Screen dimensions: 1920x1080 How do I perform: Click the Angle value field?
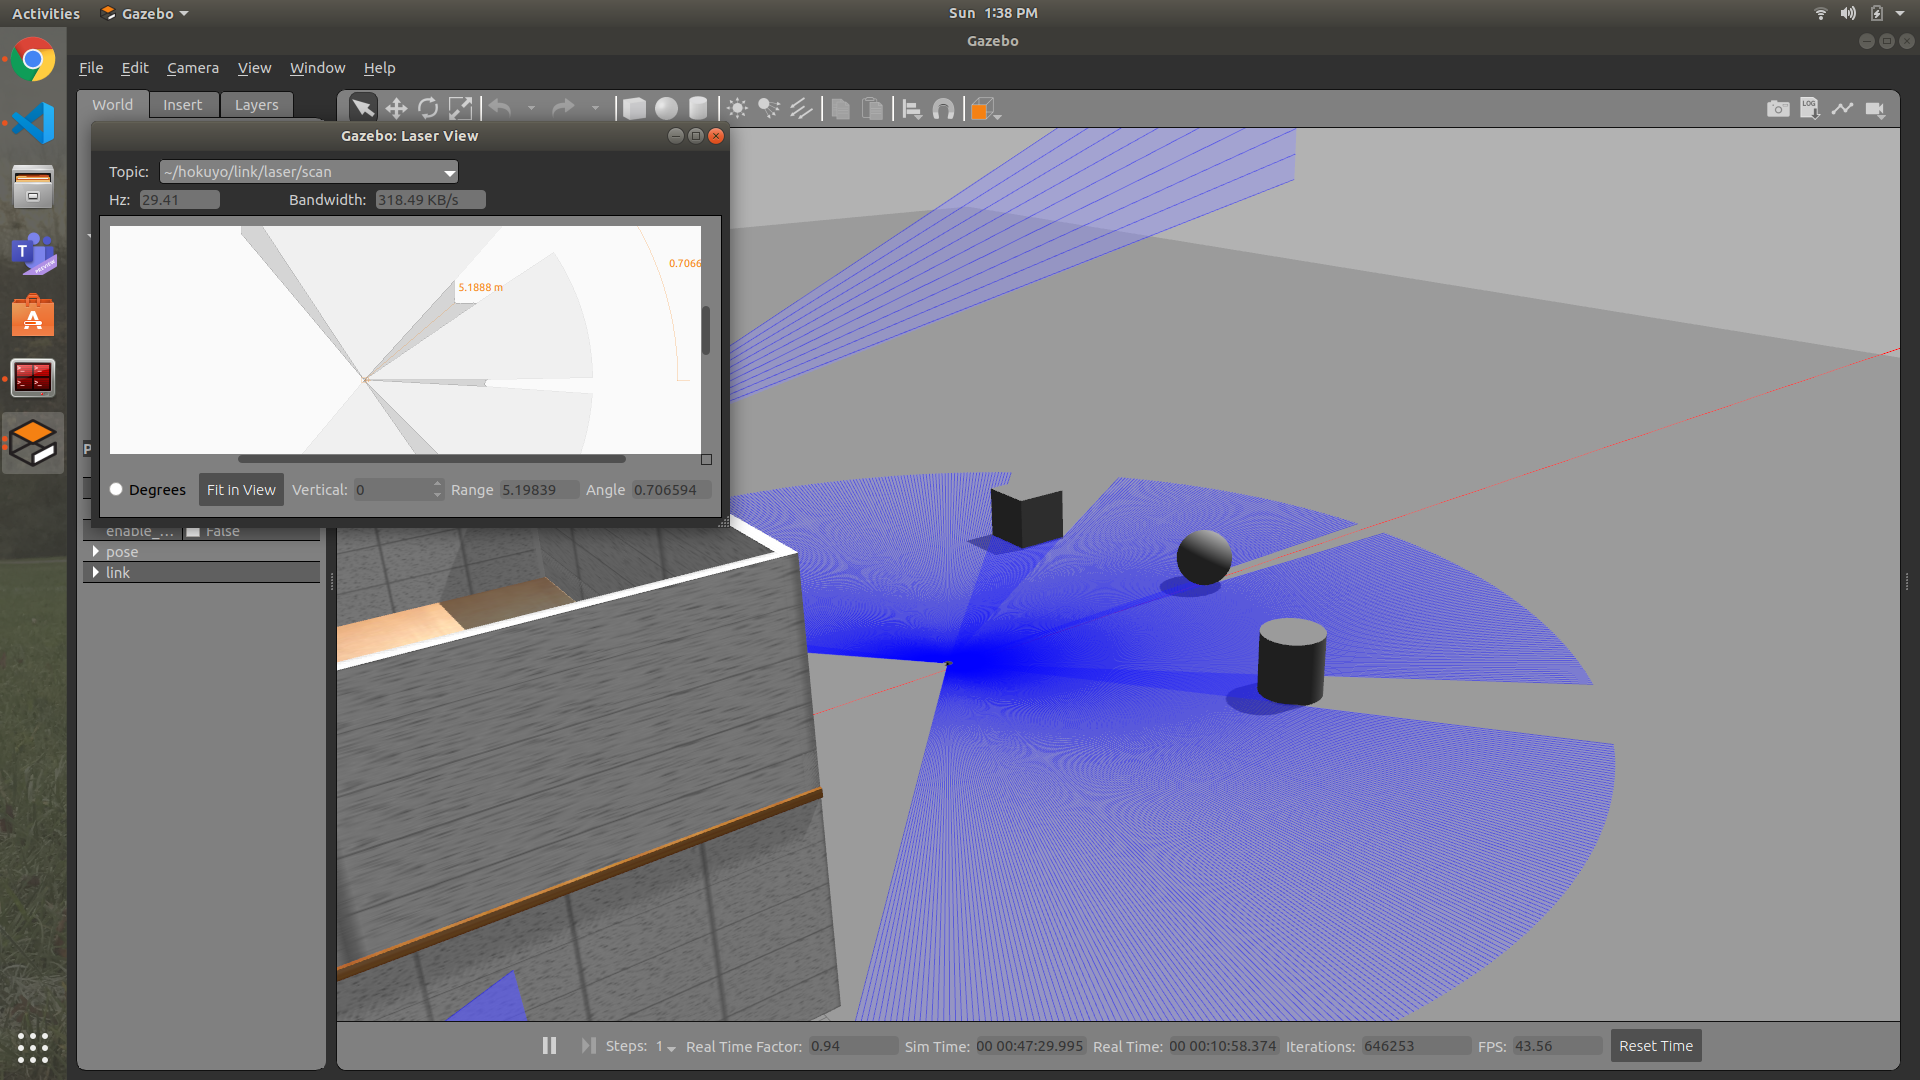click(671, 489)
